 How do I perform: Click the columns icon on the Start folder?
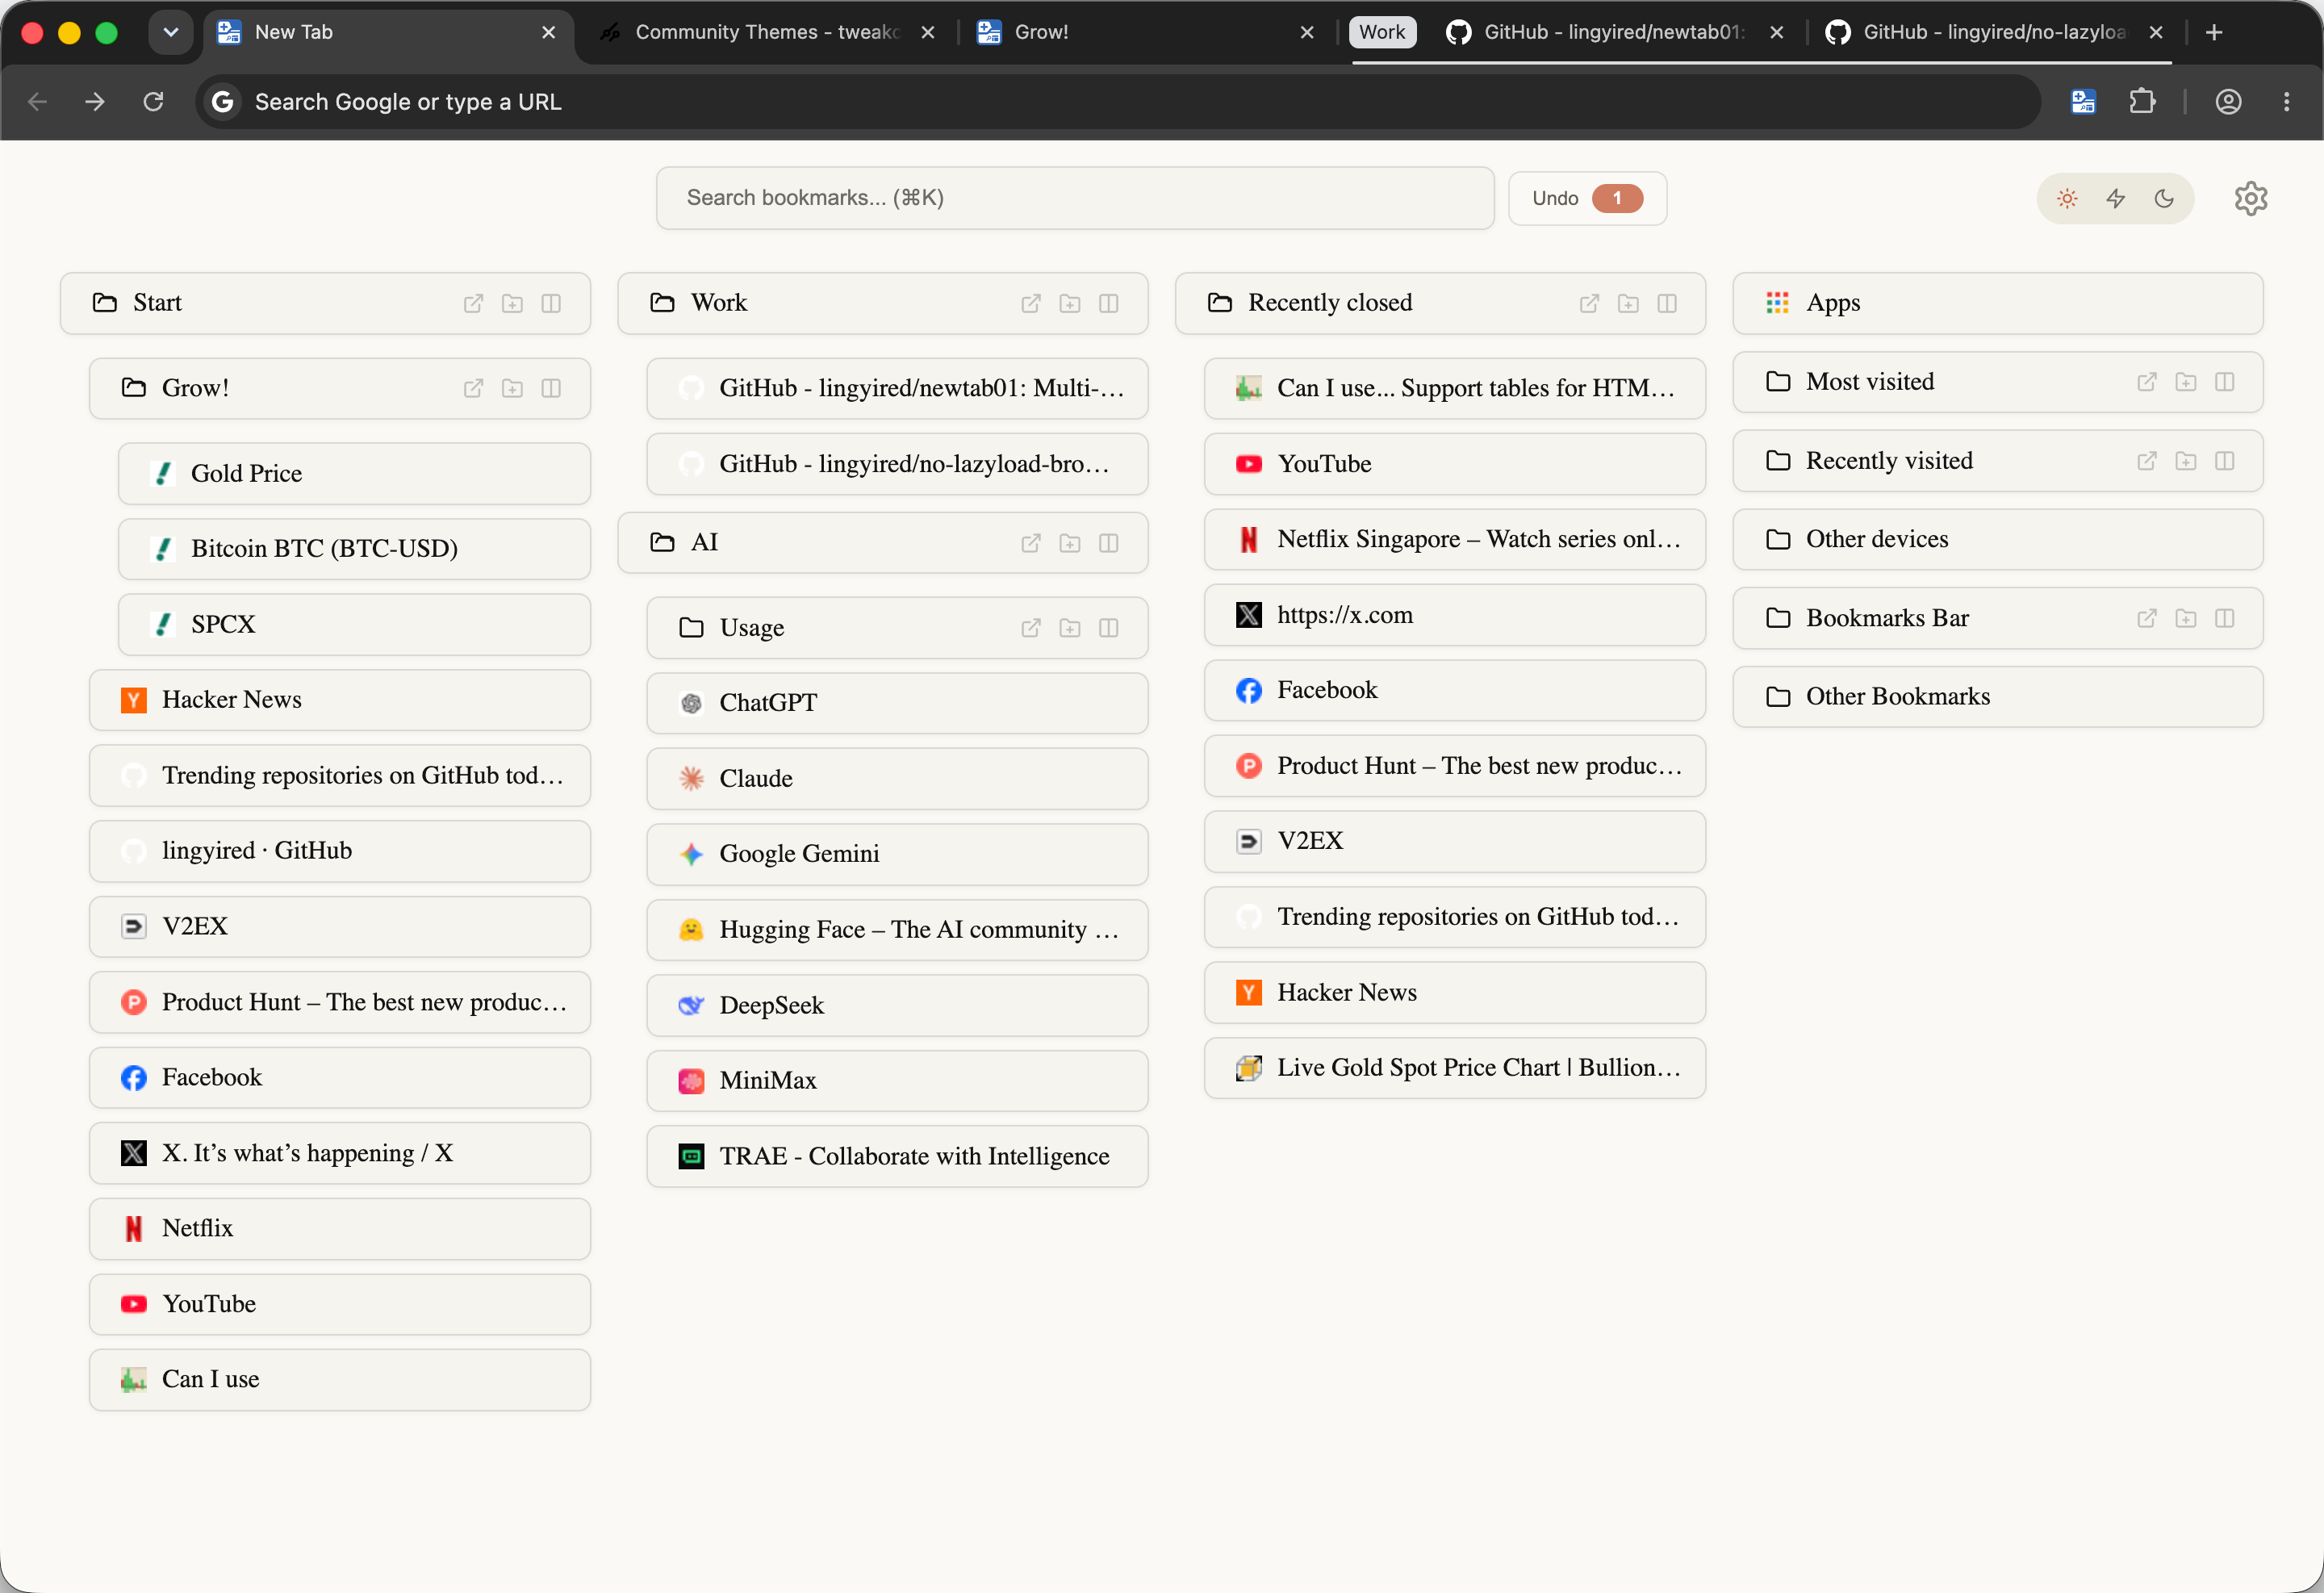click(x=551, y=303)
